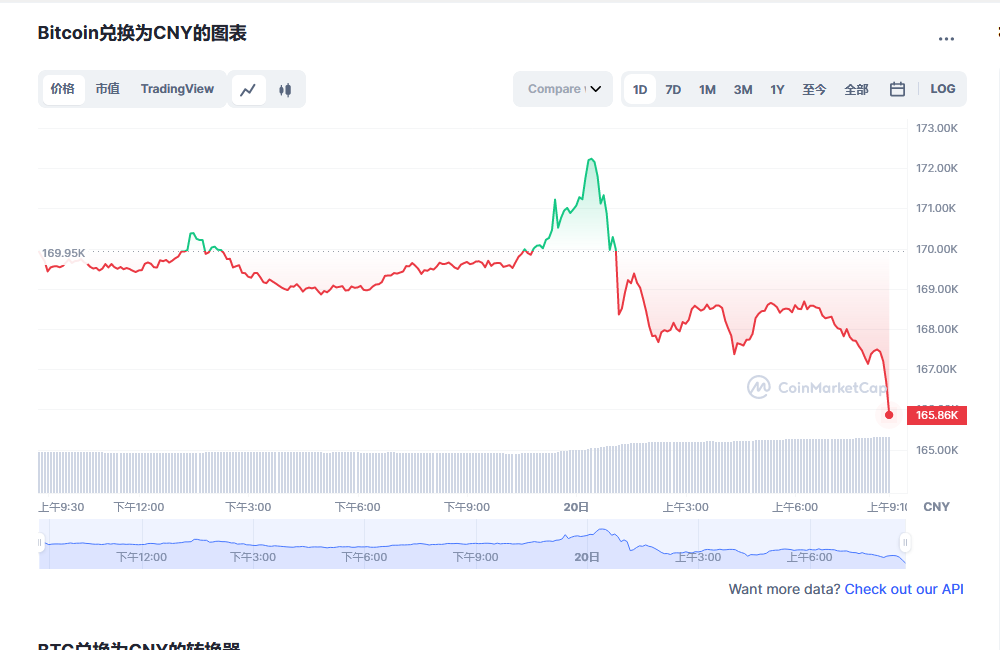Switch to the TradingView tab

click(x=177, y=89)
